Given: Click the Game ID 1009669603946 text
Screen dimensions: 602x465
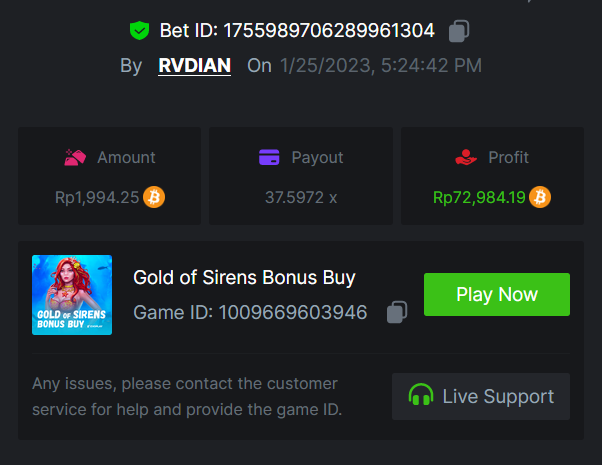Looking at the screenshot, I should click(x=250, y=313).
